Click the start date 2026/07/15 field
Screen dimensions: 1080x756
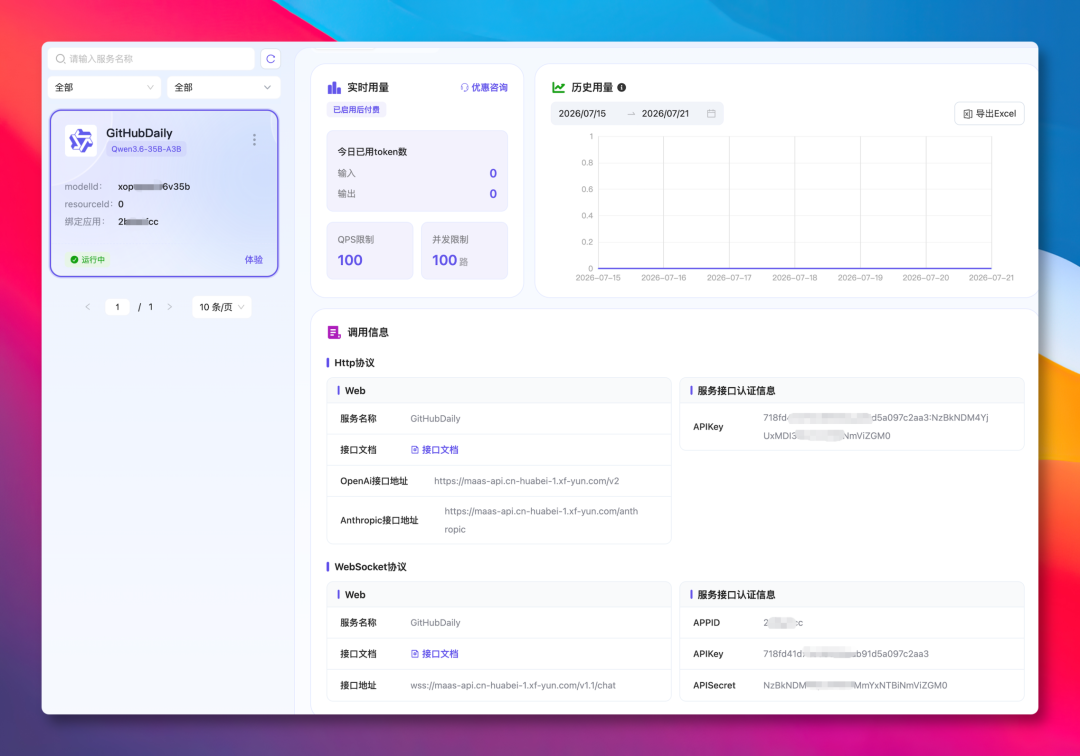coord(582,114)
